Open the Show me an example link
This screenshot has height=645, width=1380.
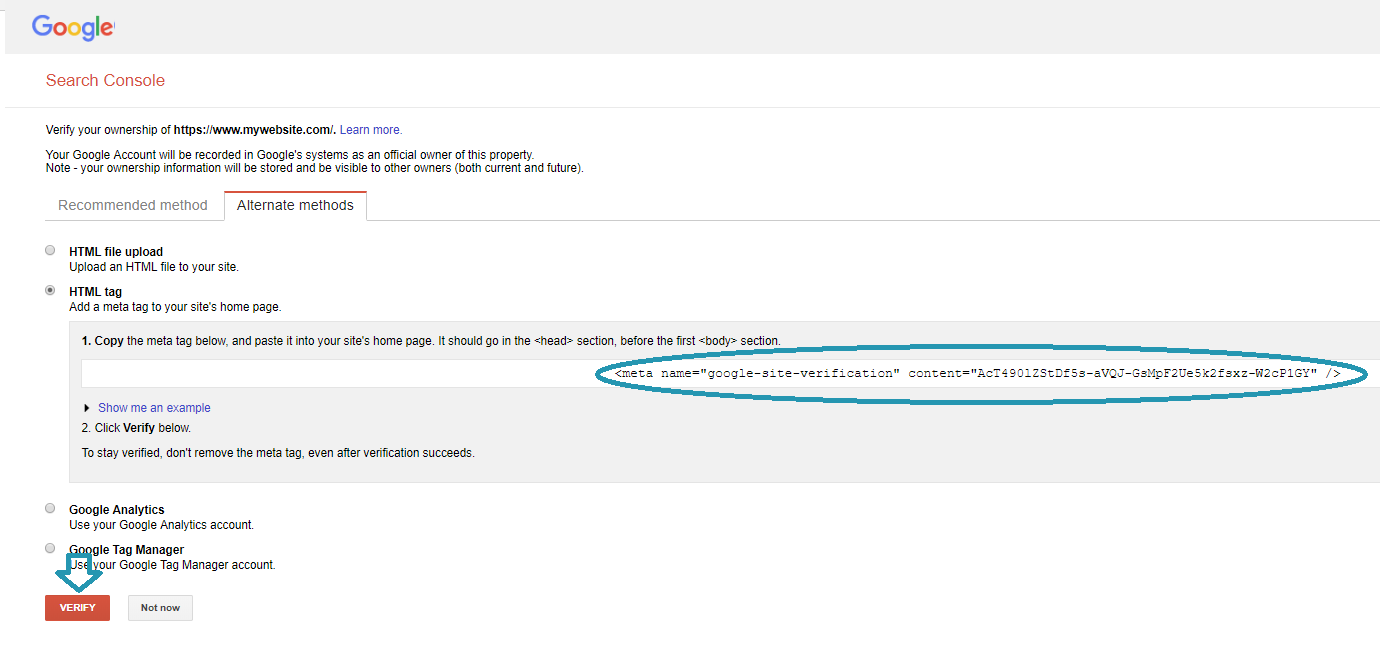[154, 408]
